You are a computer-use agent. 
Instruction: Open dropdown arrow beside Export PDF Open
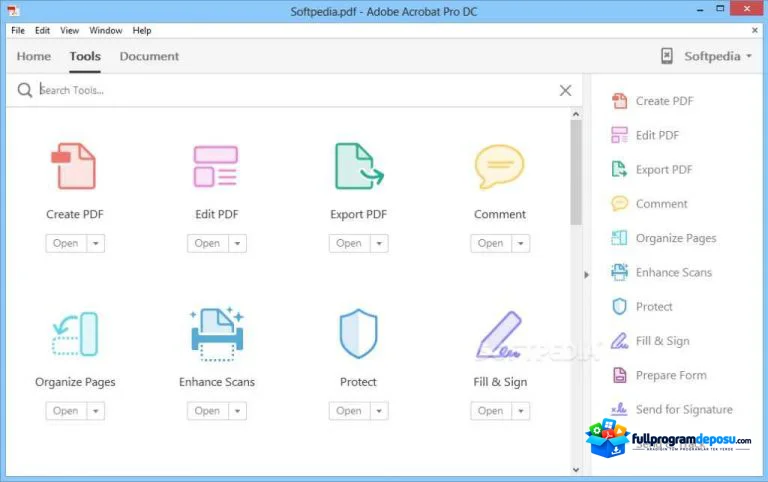point(379,243)
